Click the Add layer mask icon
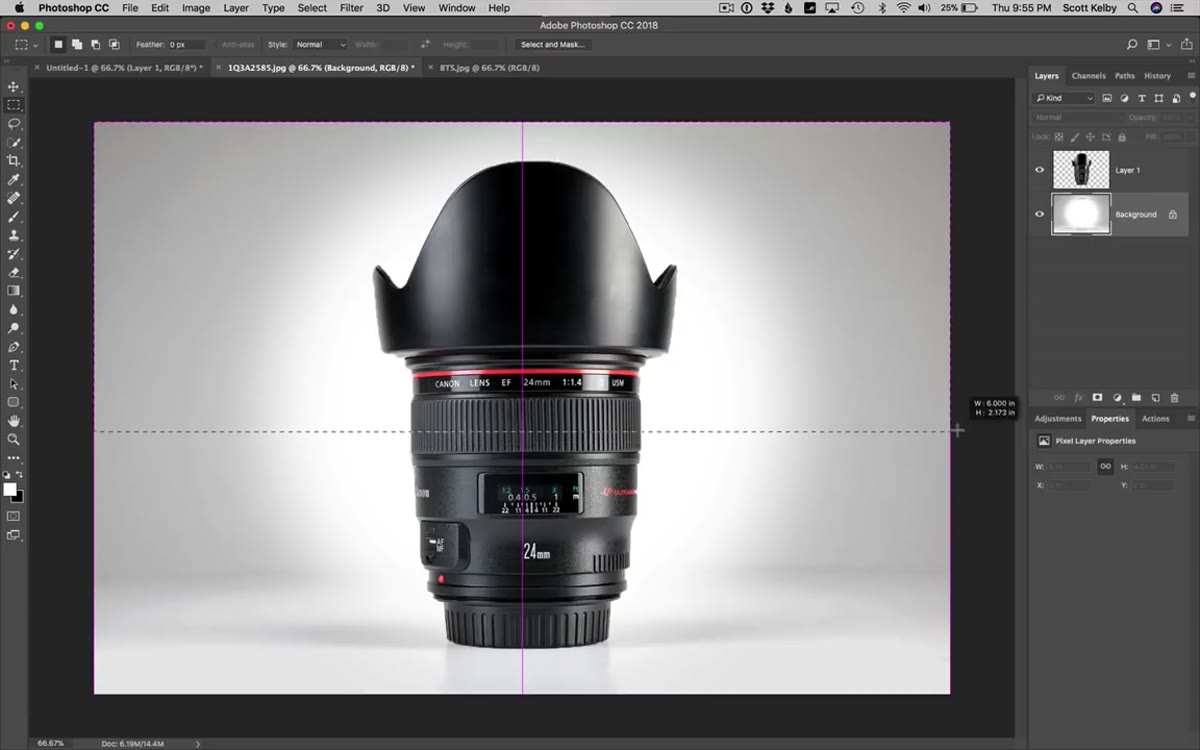1200x750 pixels. tap(1097, 398)
